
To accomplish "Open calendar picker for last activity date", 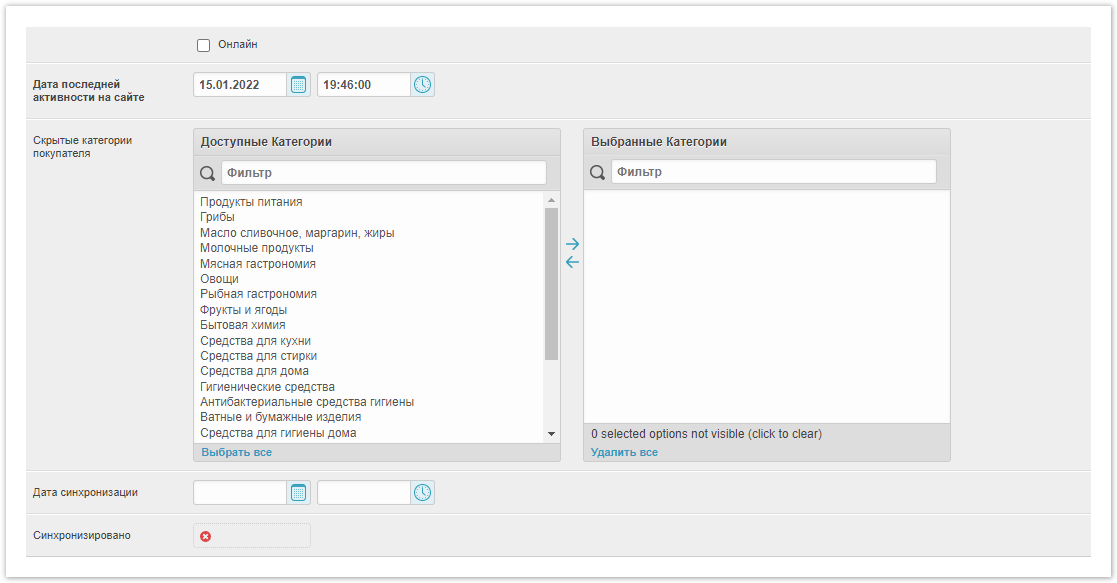I will click(299, 85).
